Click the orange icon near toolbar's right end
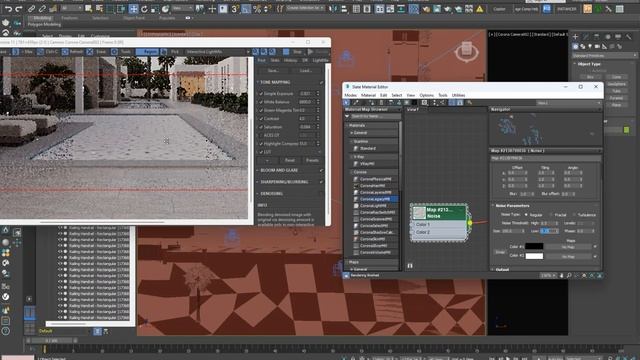The image size is (640, 360). click(x=587, y=9)
